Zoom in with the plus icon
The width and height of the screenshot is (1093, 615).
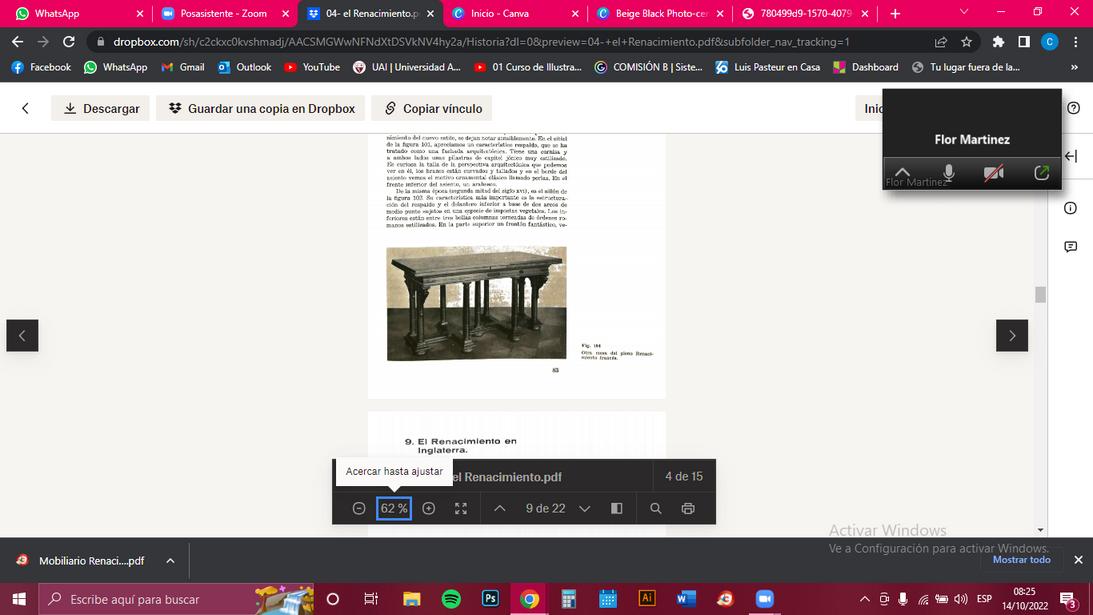[x=429, y=508]
